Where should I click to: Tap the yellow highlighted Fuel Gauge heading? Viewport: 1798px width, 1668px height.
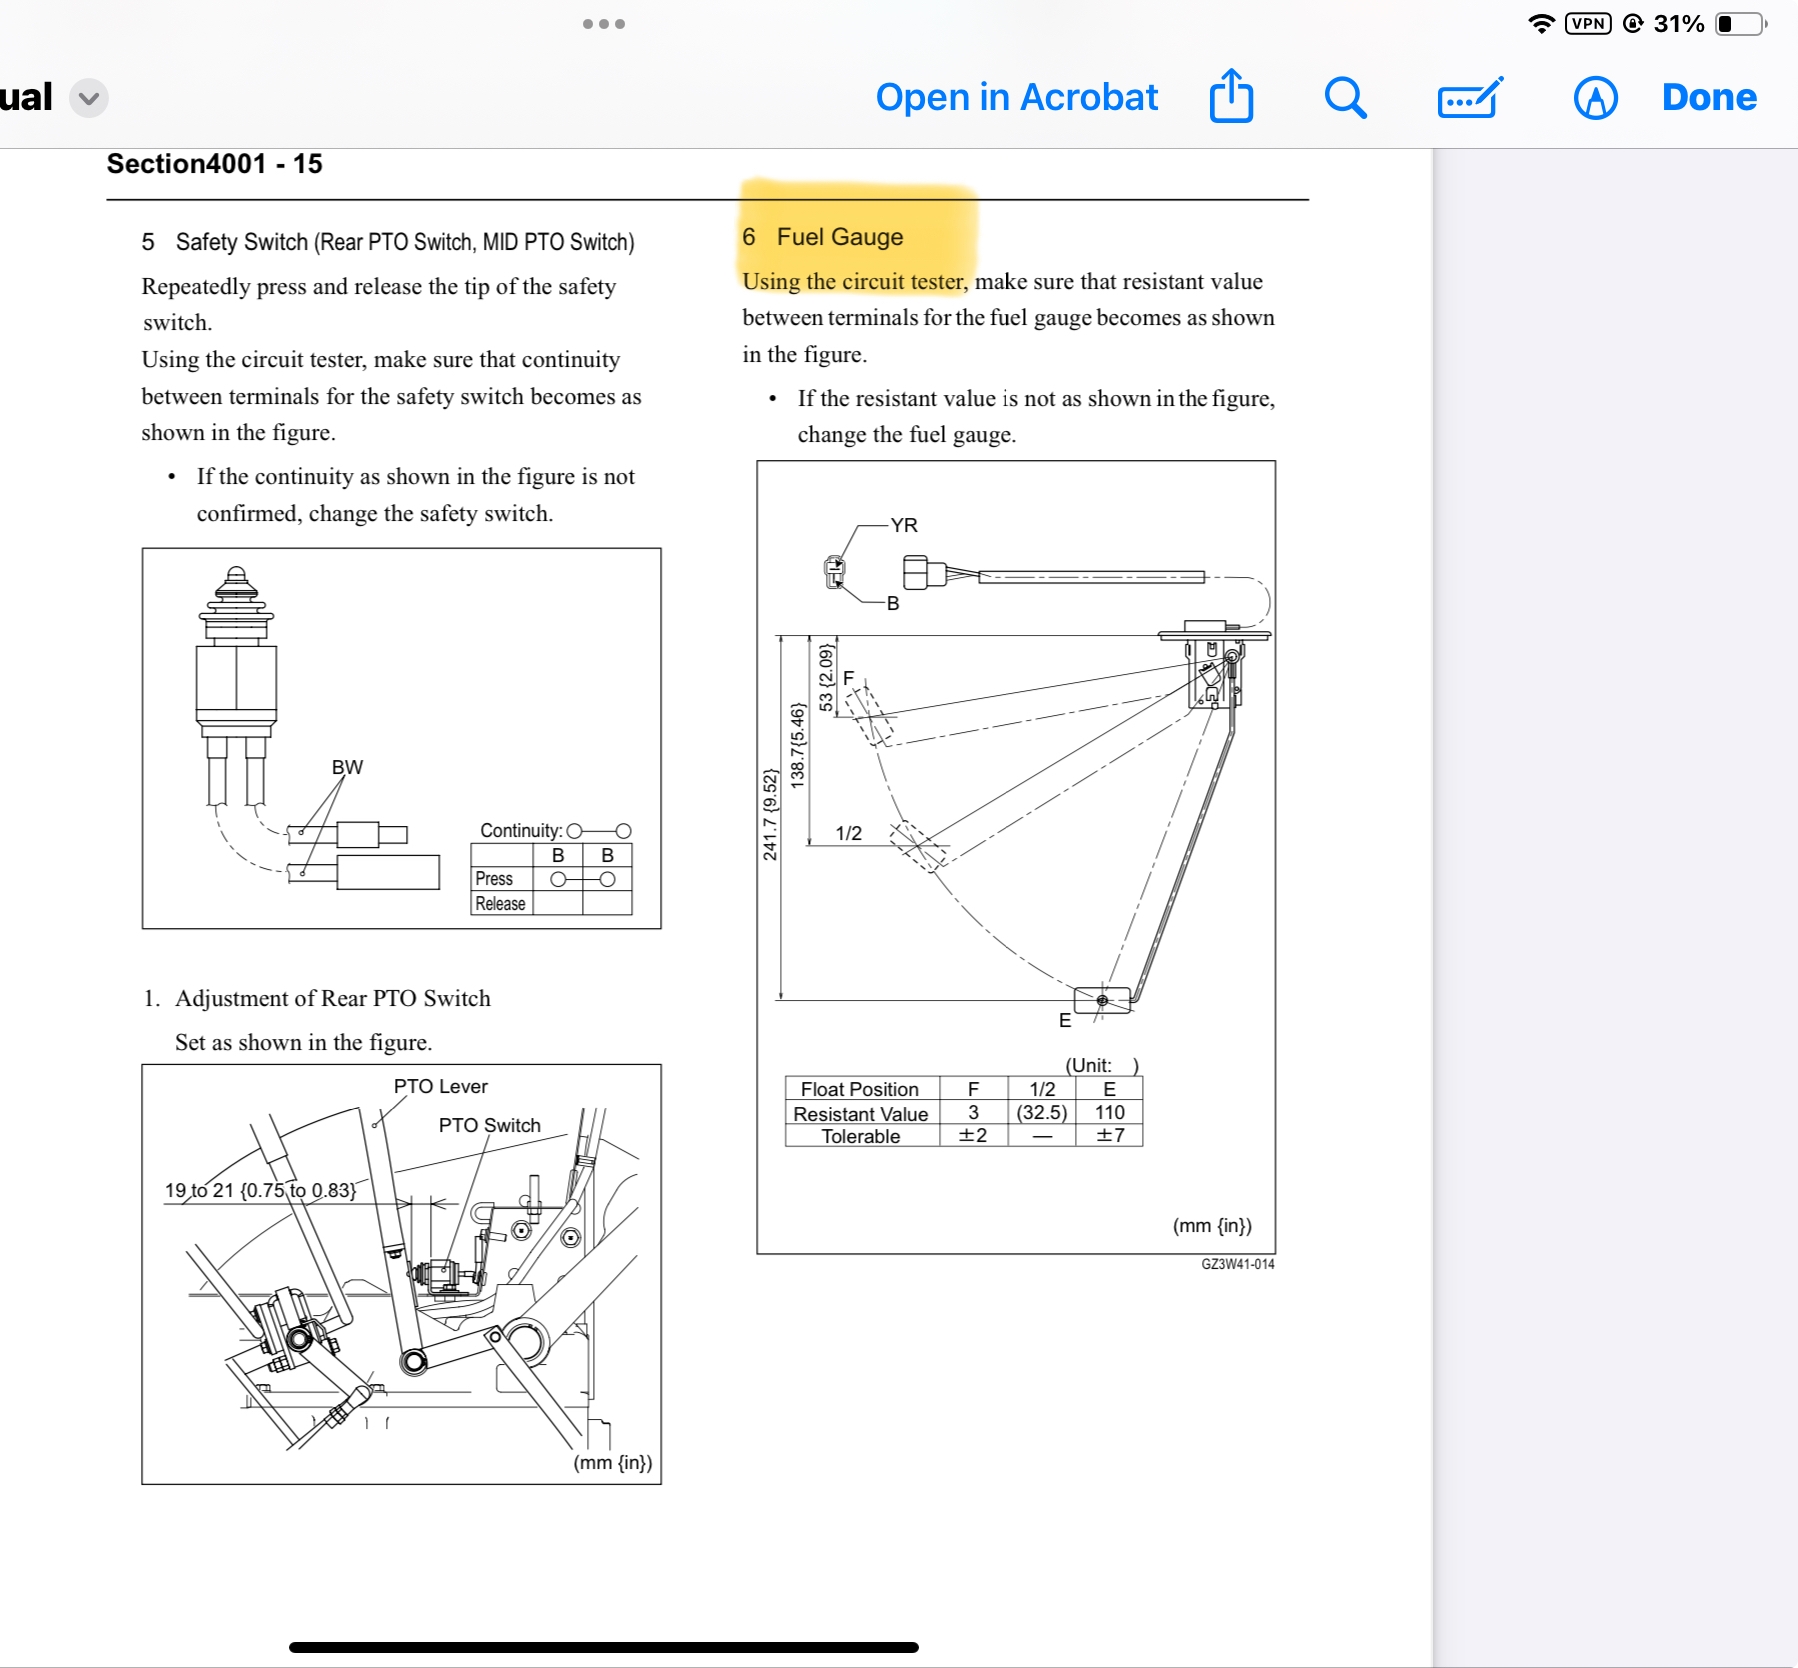tap(839, 237)
